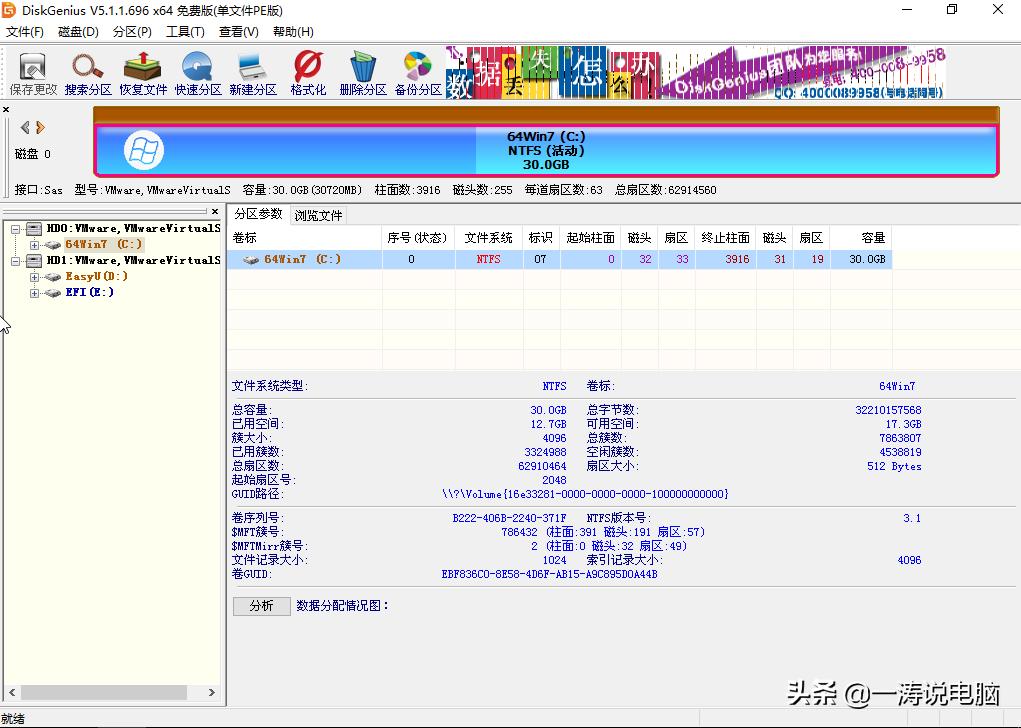Open the 帮助(H) menu
This screenshot has width=1021, height=728.
(291, 31)
